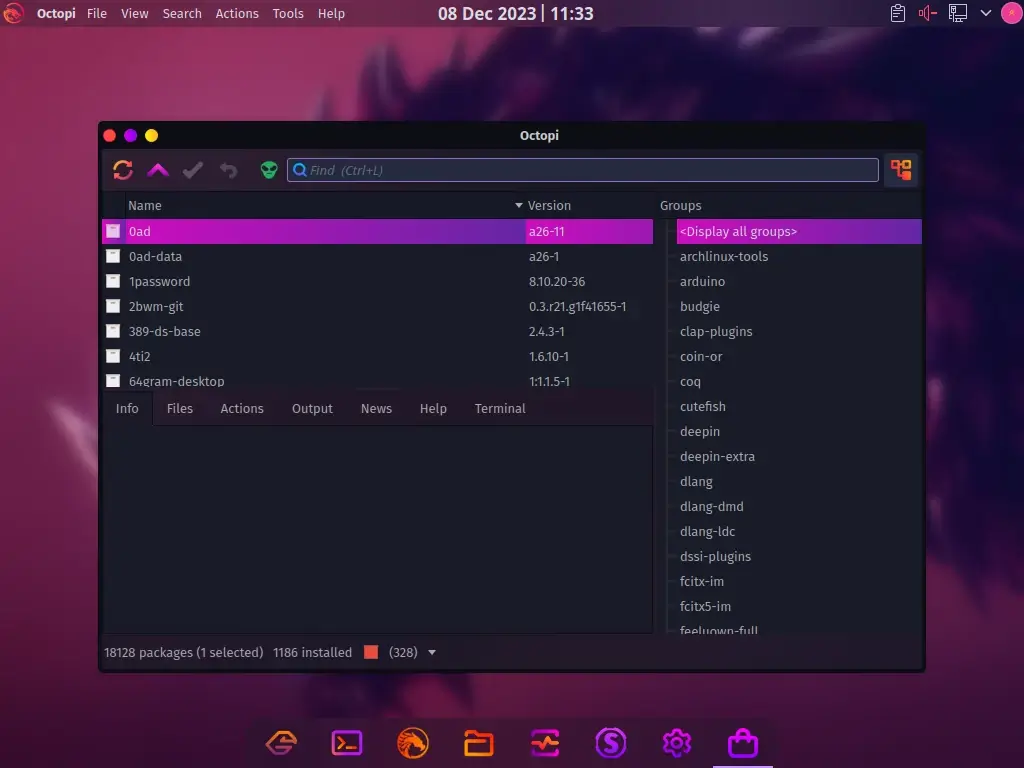Viewport: 1024px width, 768px height.
Task: Open the Help menu in top bar
Action: pyautogui.click(x=331, y=13)
